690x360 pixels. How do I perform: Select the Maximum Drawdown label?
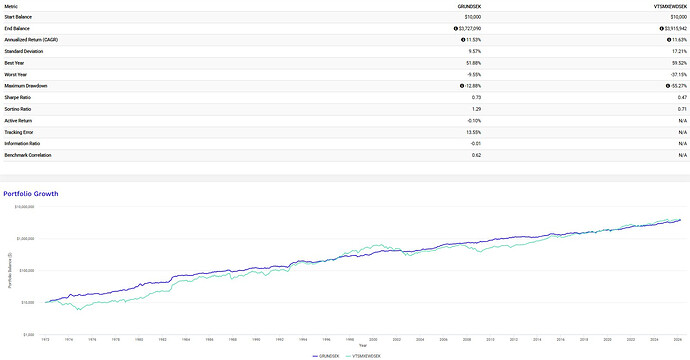[x=26, y=86]
